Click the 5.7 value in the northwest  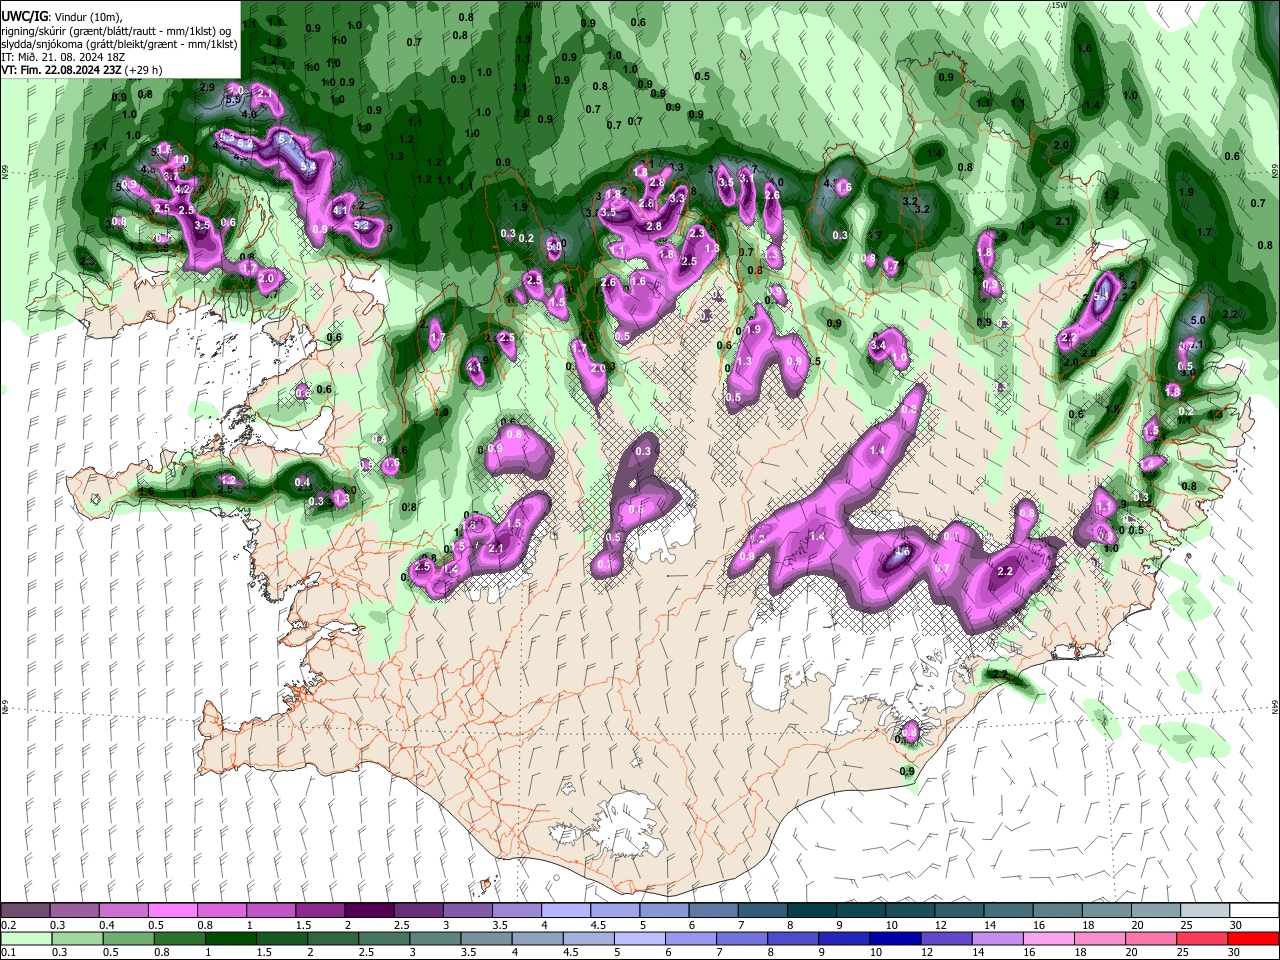pos(286,139)
